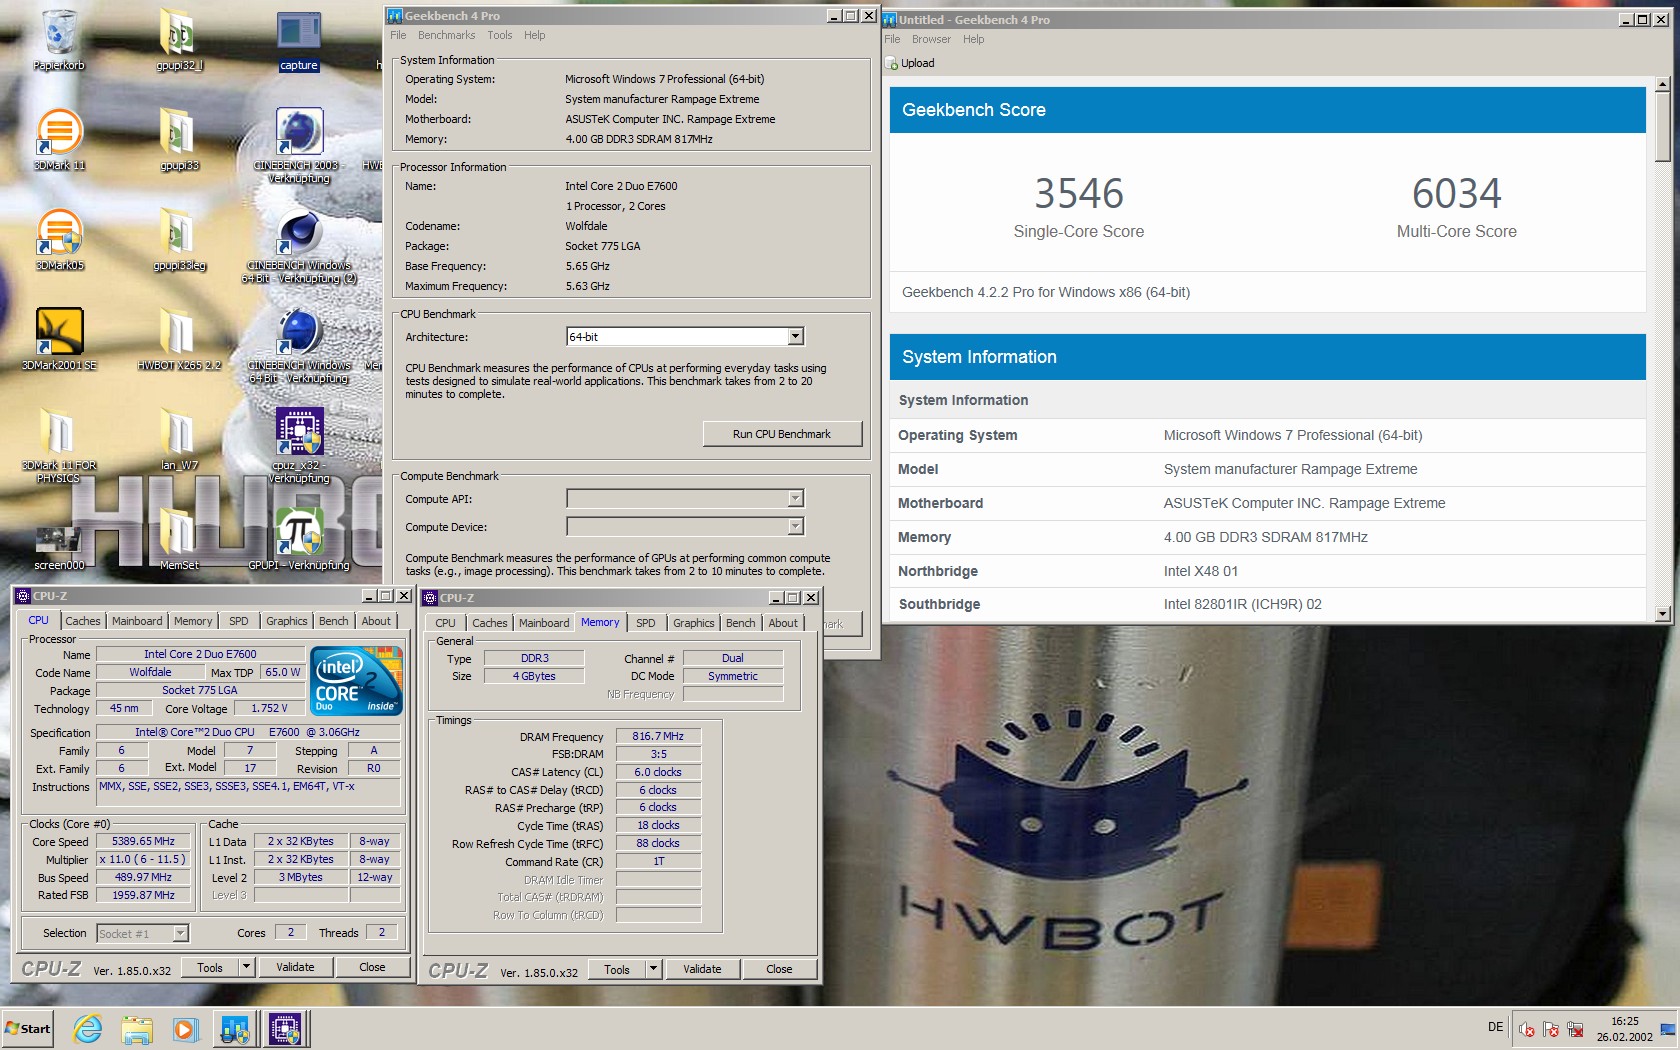Image resolution: width=1680 pixels, height=1050 pixels.
Task: Open the Tools menu in Geekbench
Action: [x=500, y=35]
